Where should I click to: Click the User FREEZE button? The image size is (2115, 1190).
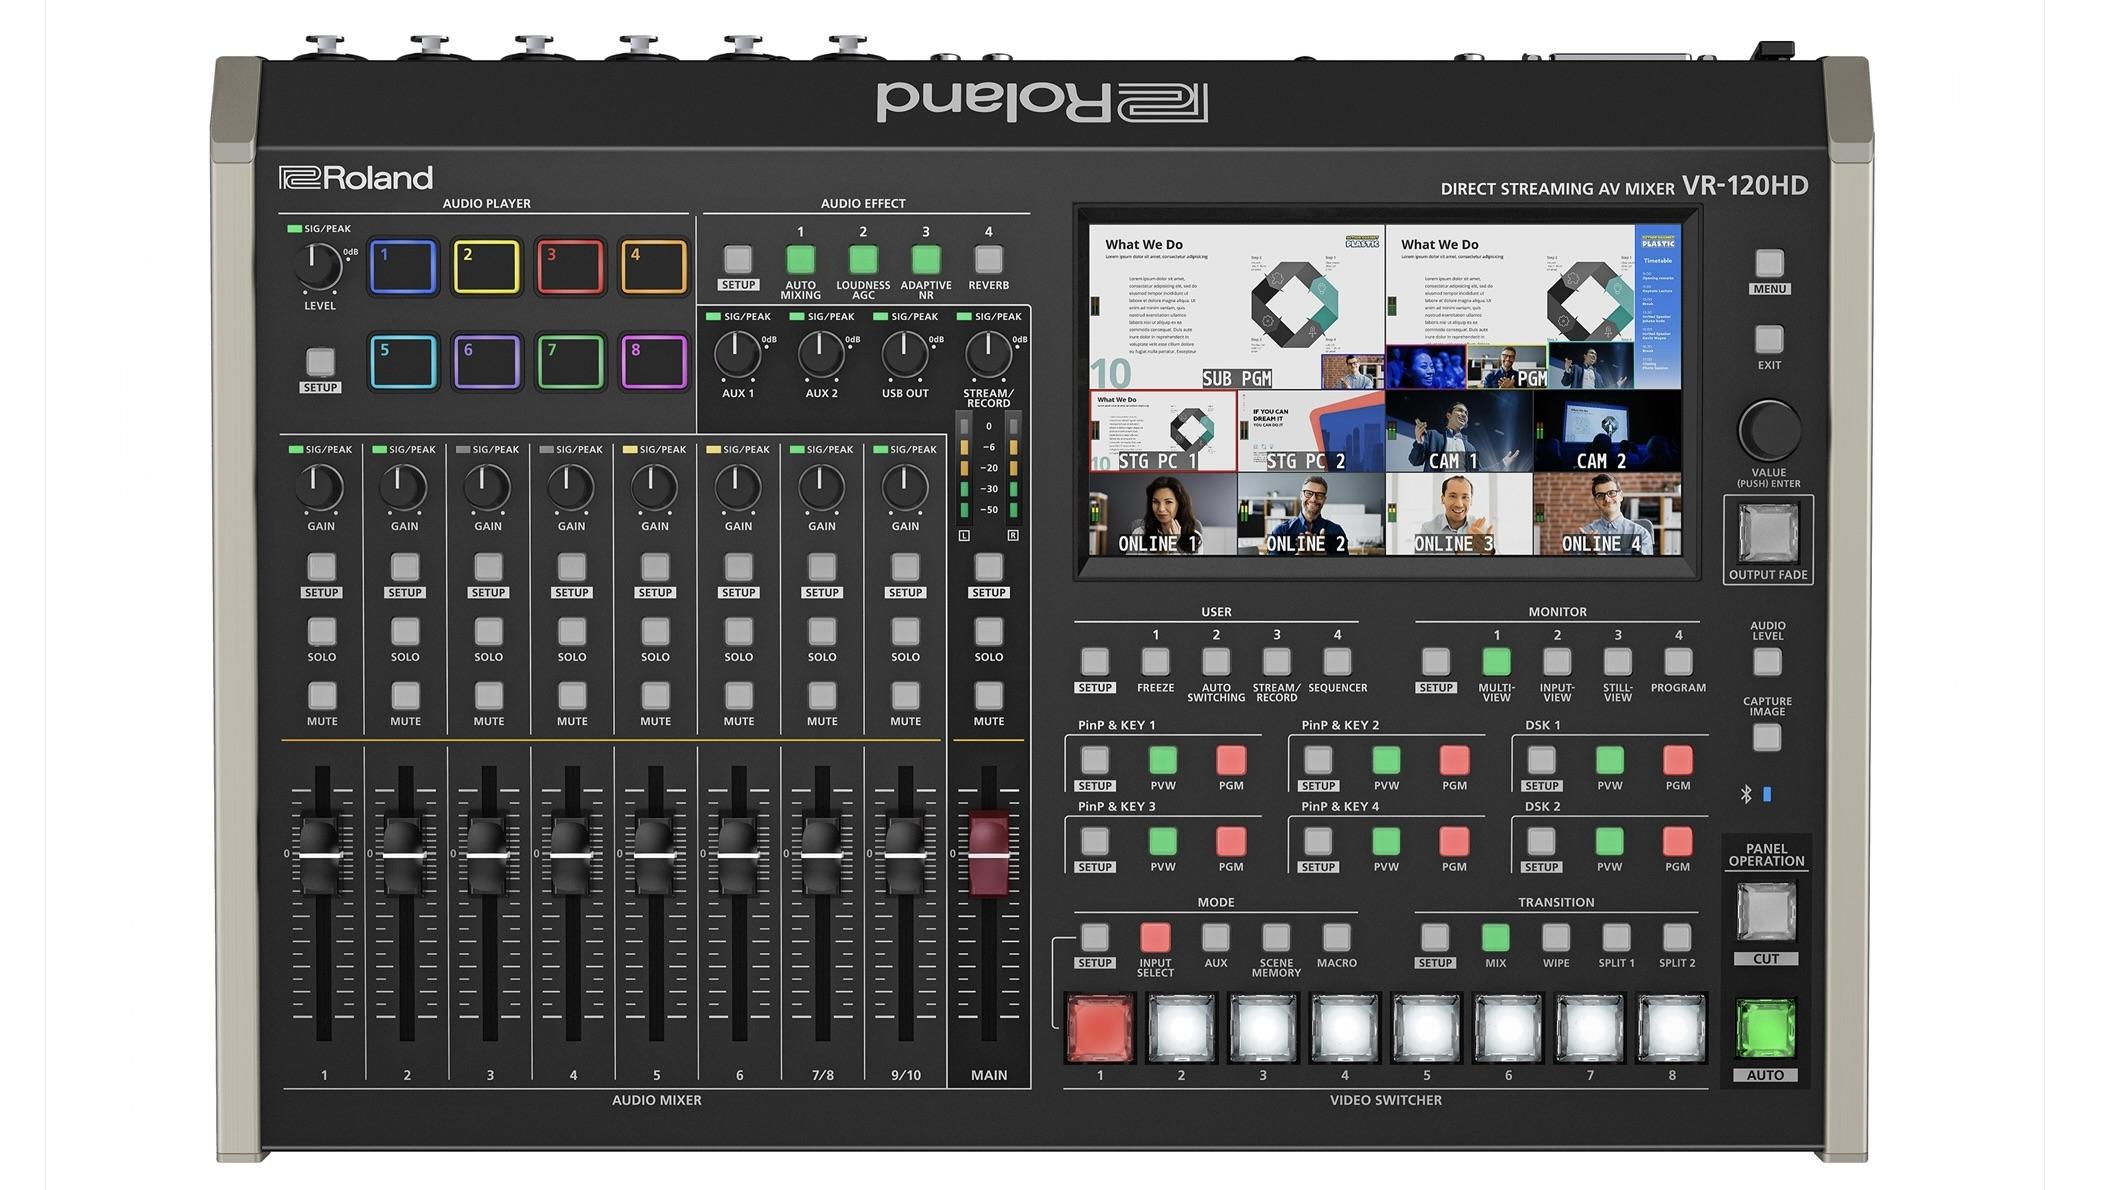click(1155, 661)
